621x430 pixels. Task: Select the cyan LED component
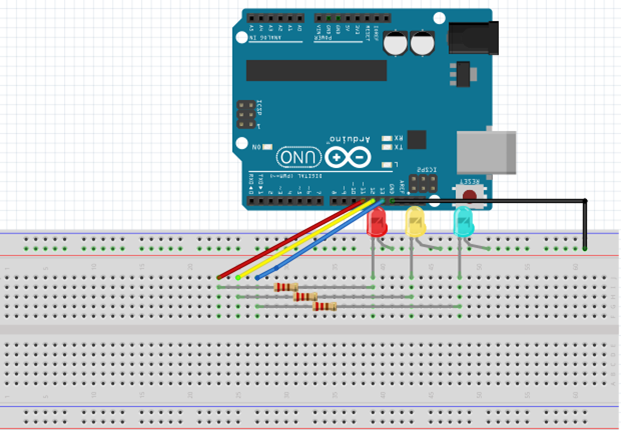[x=464, y=222]
